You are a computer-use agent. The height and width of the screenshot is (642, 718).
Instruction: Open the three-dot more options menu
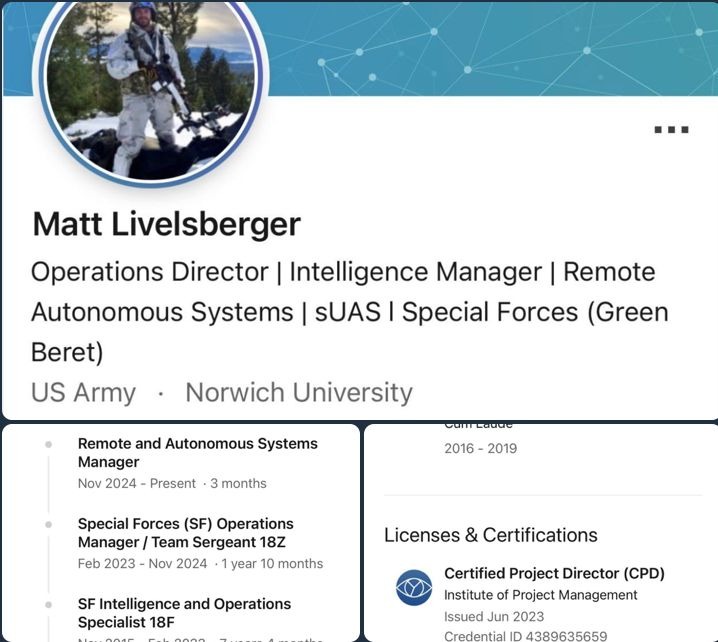click(671, 130)
